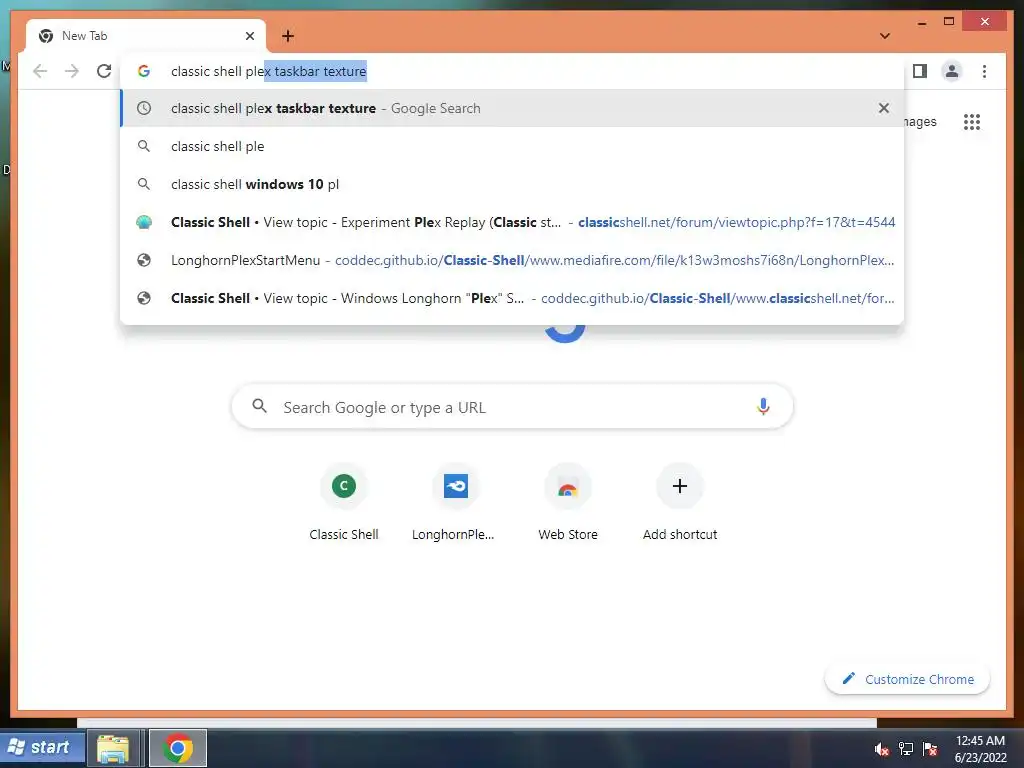The height and width of the screenshot is (768, 1024).
Task: Select suggestion classic shell plex taskbar texture
Action: pyautogui.click(x=513, y=108)
